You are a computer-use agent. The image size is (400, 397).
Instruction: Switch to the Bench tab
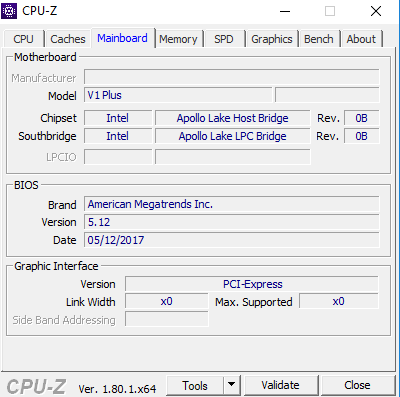pyautogui.click(x=319, y=39)
